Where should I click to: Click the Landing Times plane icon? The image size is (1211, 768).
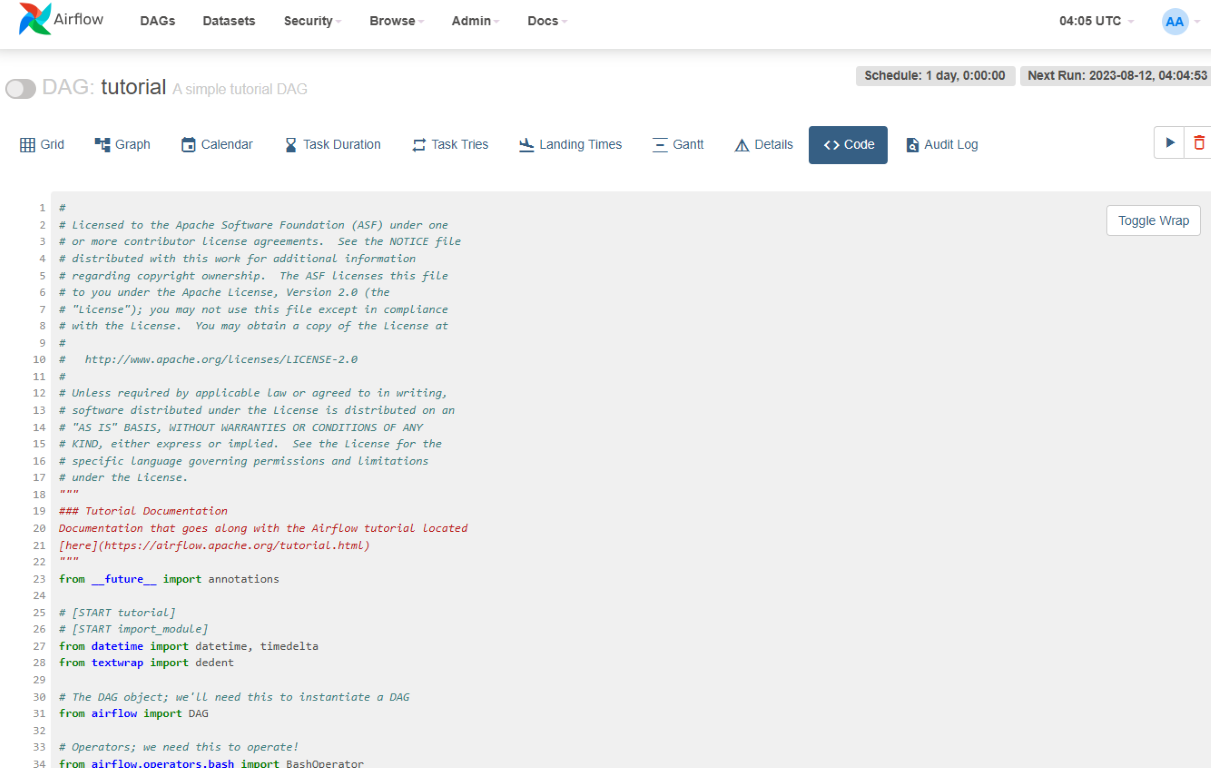pos(527,145)
